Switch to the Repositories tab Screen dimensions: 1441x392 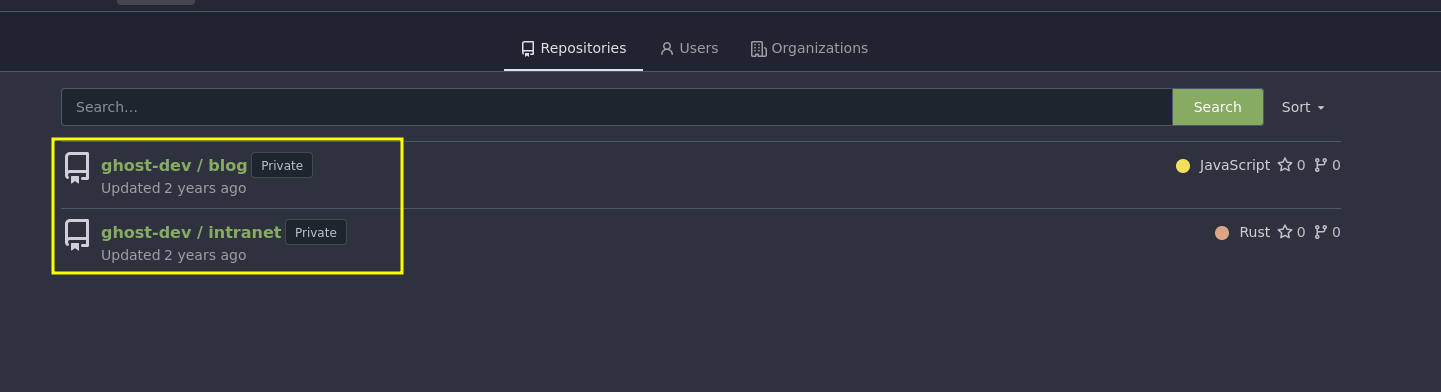(x=574, y=48)
